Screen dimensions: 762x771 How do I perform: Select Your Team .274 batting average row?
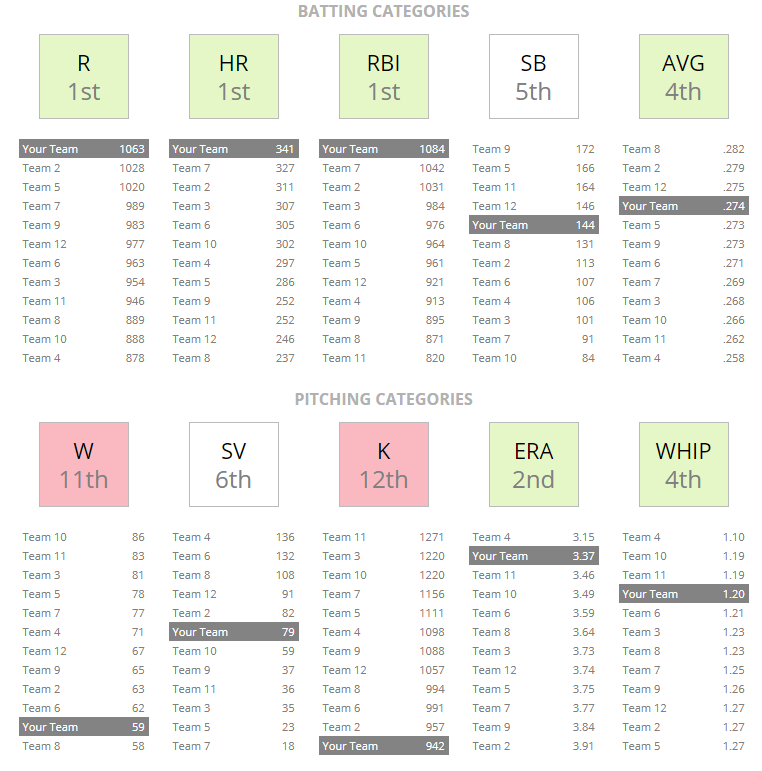click(x=684, y=206)
